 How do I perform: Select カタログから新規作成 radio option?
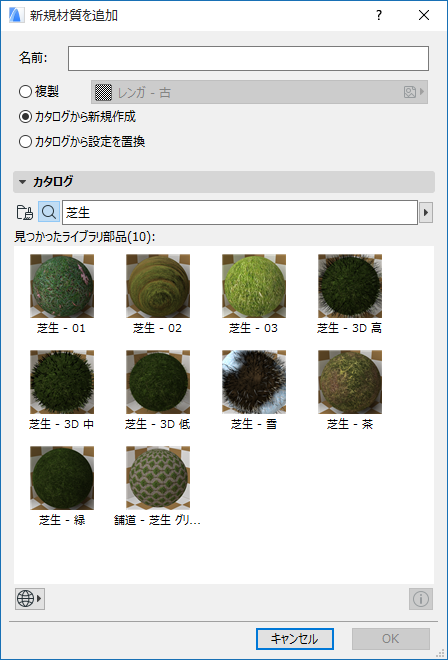pos(25,117)
